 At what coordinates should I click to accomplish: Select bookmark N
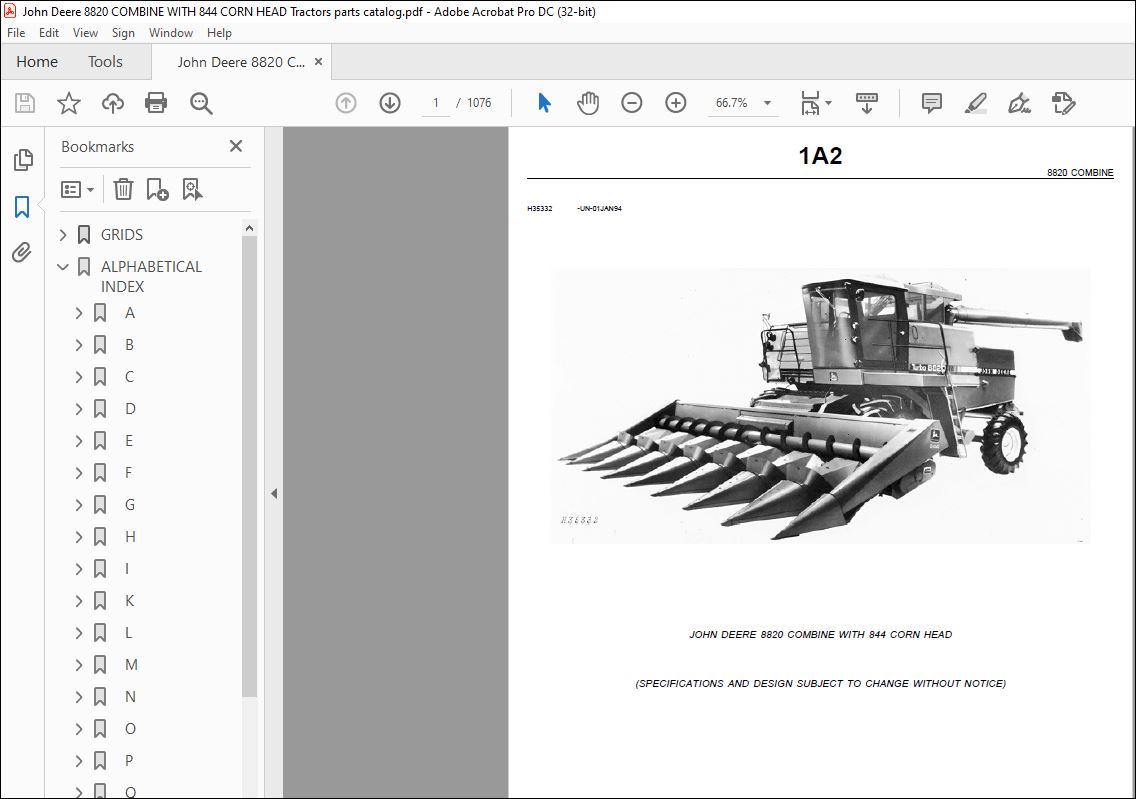(130, 697)
